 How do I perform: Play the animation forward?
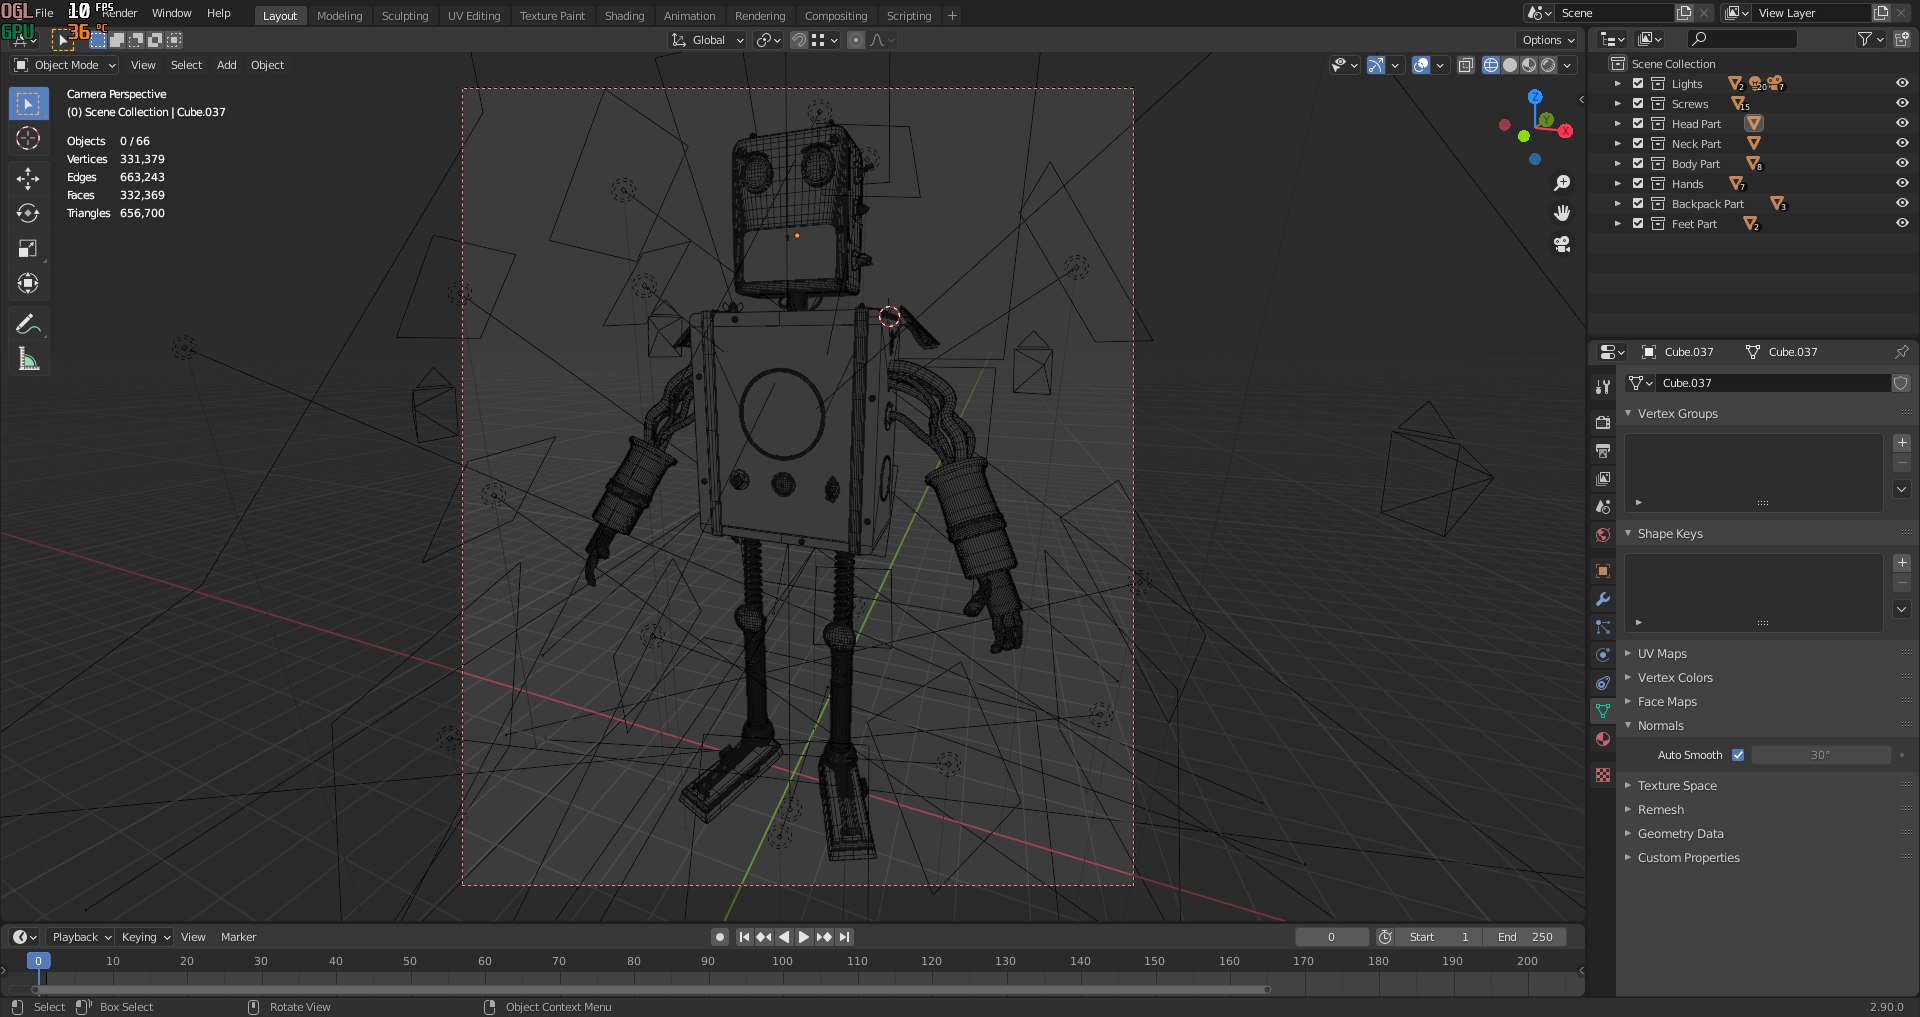[x=804, y=937]
